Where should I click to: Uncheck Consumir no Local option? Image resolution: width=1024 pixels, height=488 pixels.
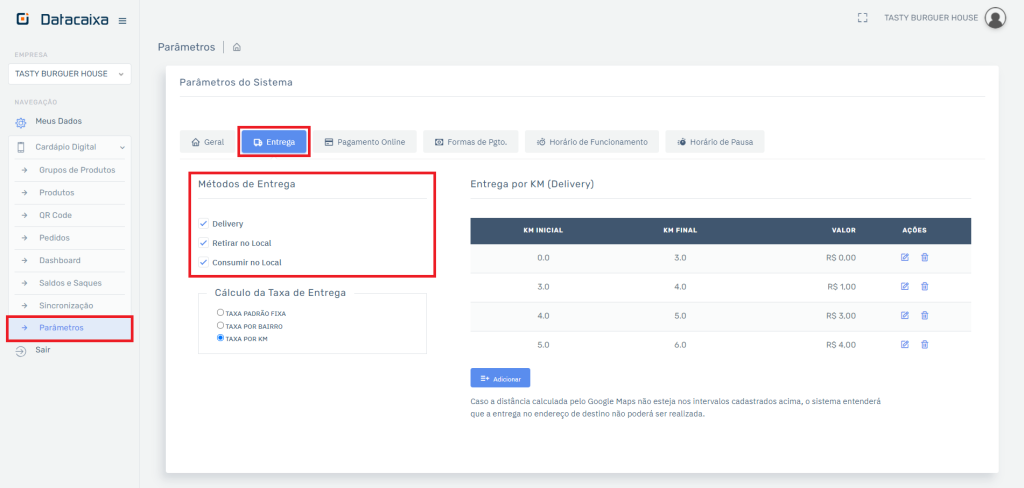point(203,263)
